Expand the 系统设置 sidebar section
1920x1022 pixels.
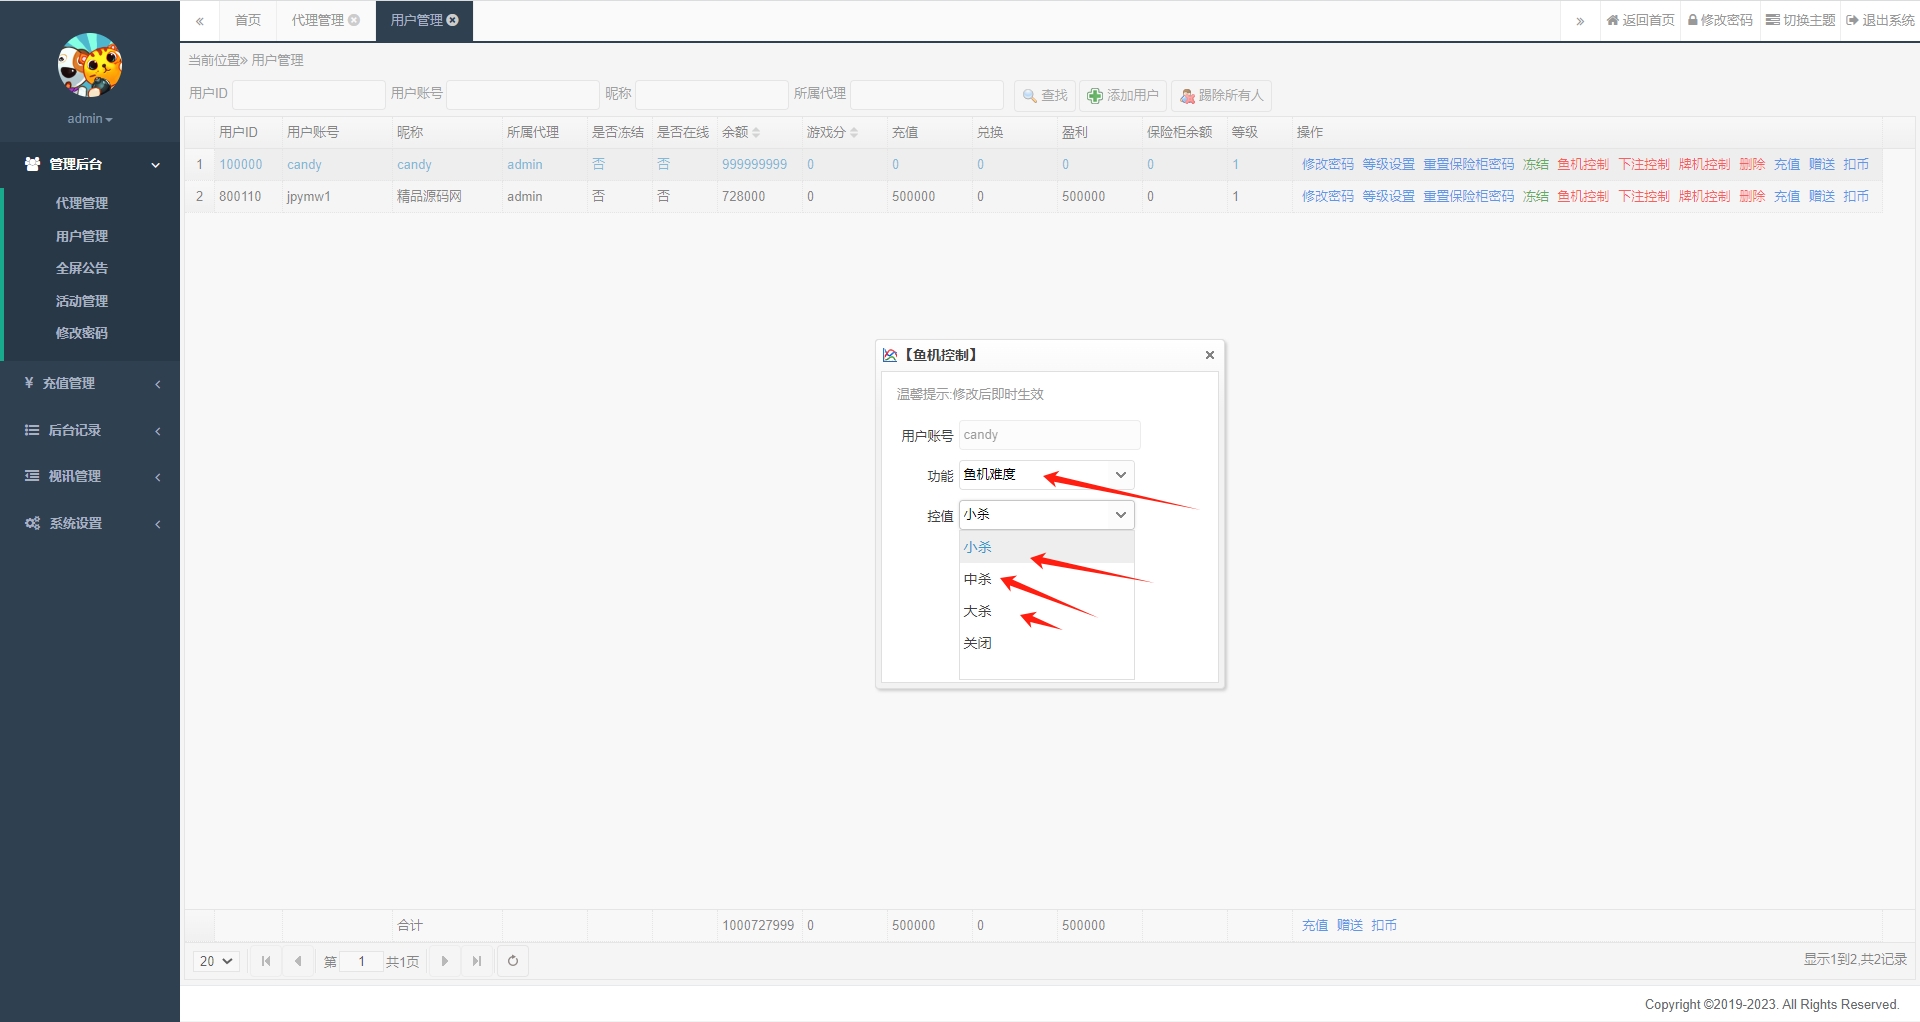click(90, 523)
